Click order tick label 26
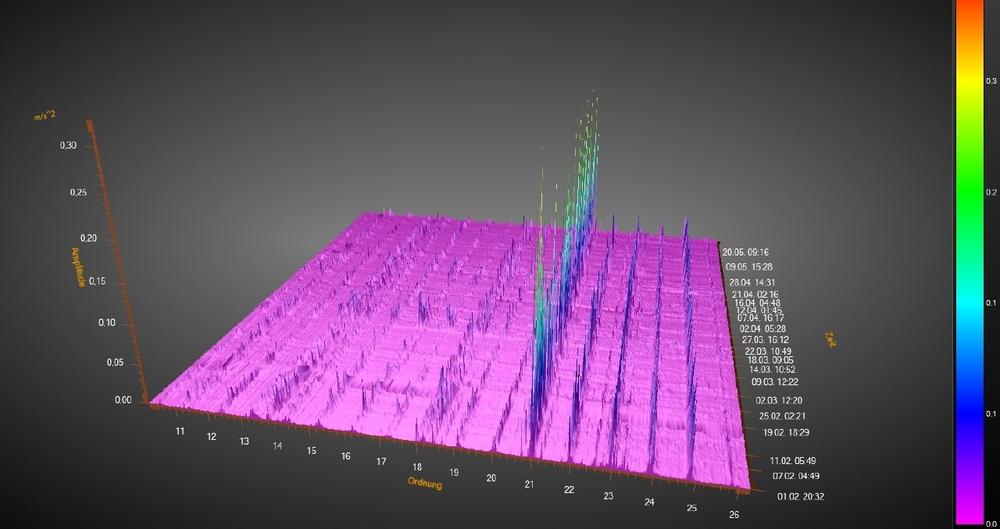 tap(735, 515)
